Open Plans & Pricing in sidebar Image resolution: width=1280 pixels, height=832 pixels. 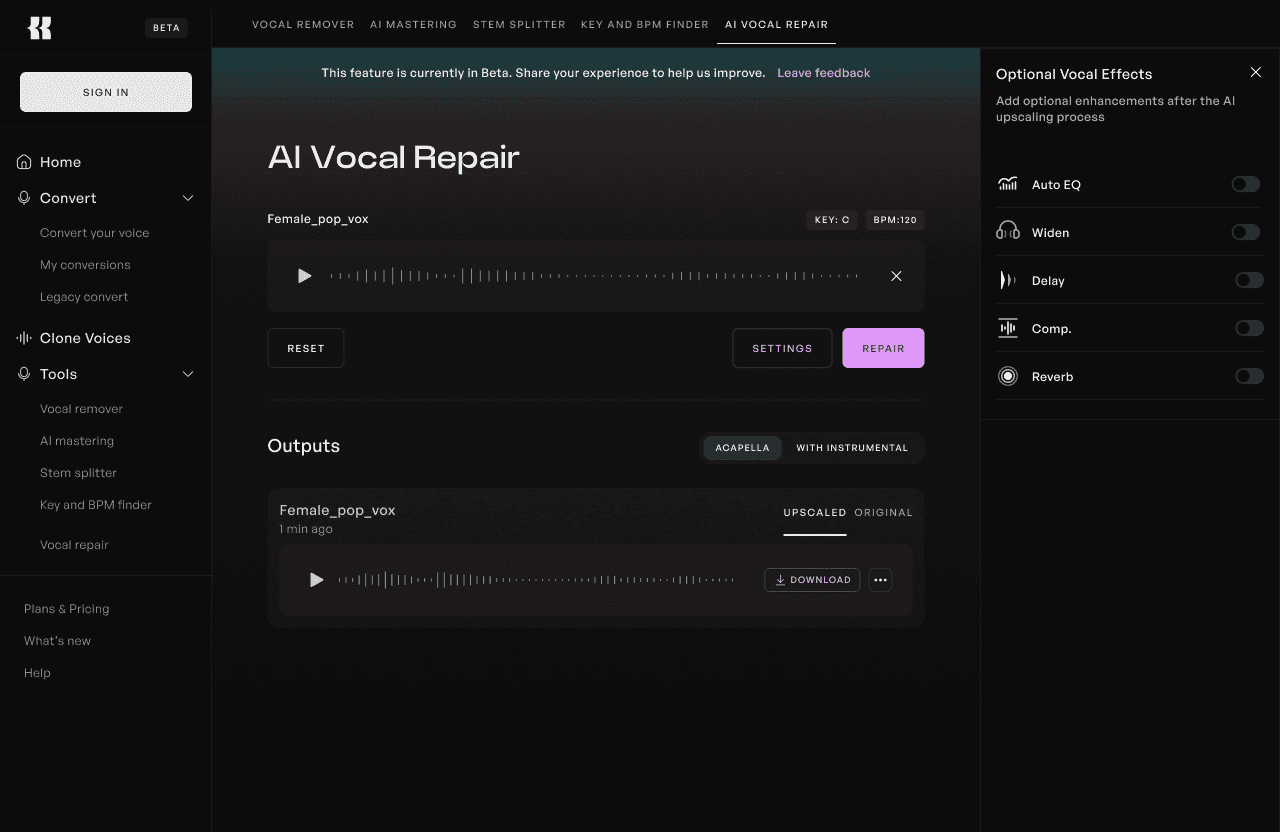click(67, 609)
